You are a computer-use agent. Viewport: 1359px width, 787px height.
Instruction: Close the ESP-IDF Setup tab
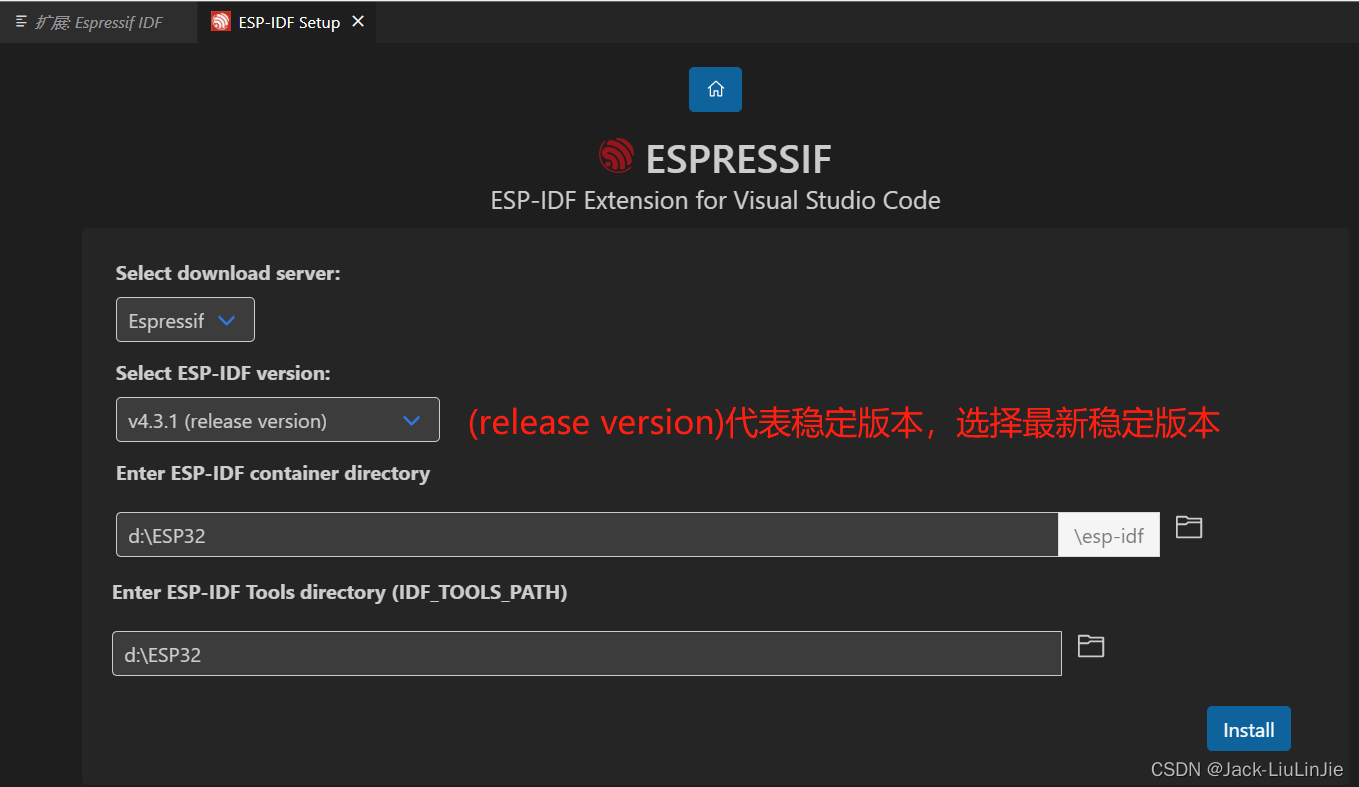358,22
